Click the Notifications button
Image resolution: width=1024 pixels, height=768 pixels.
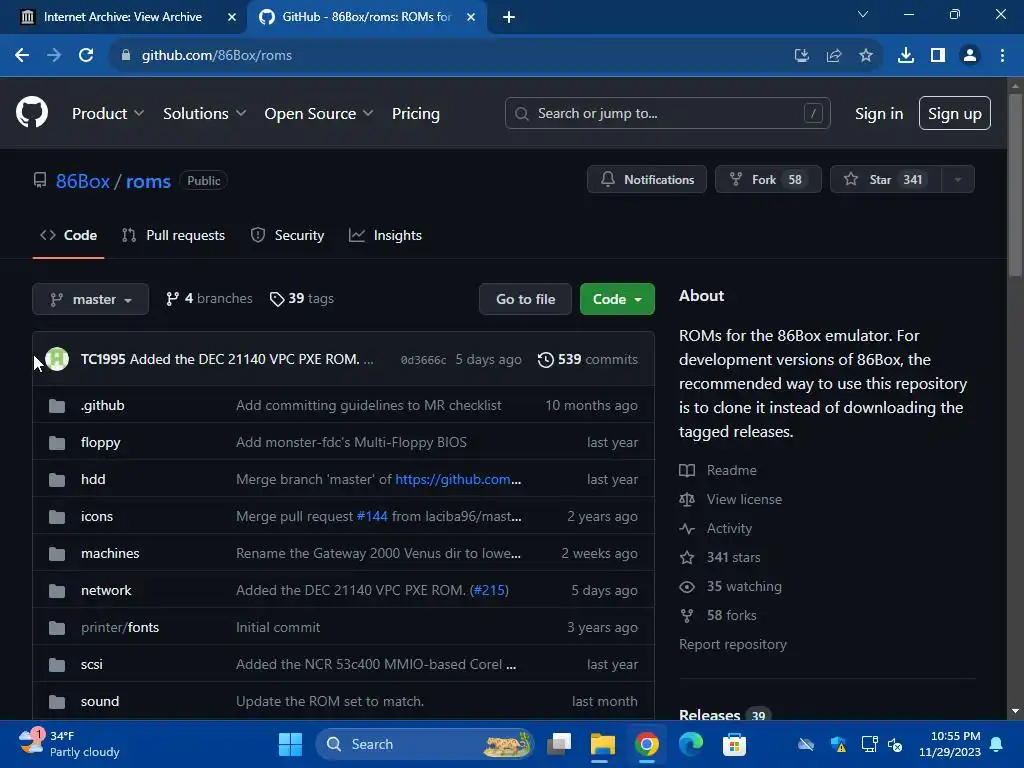click(x=647, y=180)
